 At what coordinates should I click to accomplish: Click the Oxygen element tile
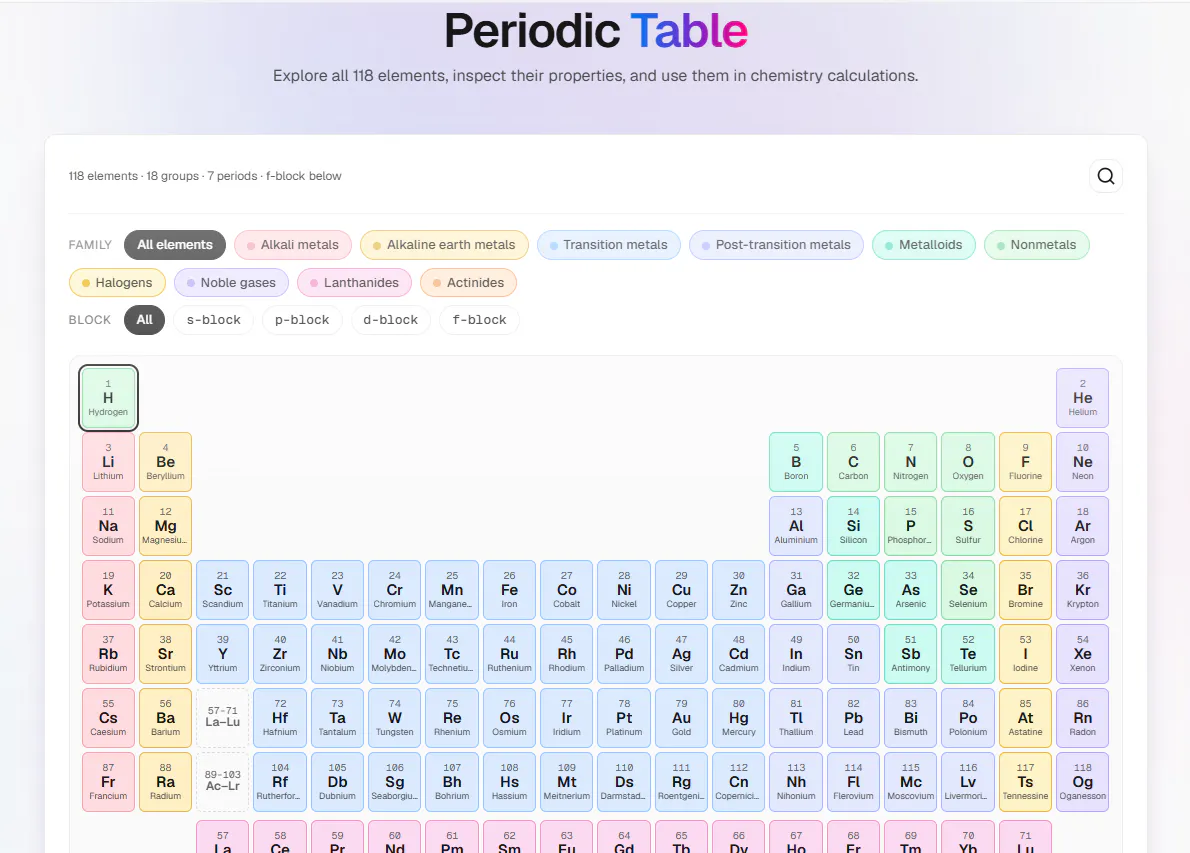click(968, 461)
